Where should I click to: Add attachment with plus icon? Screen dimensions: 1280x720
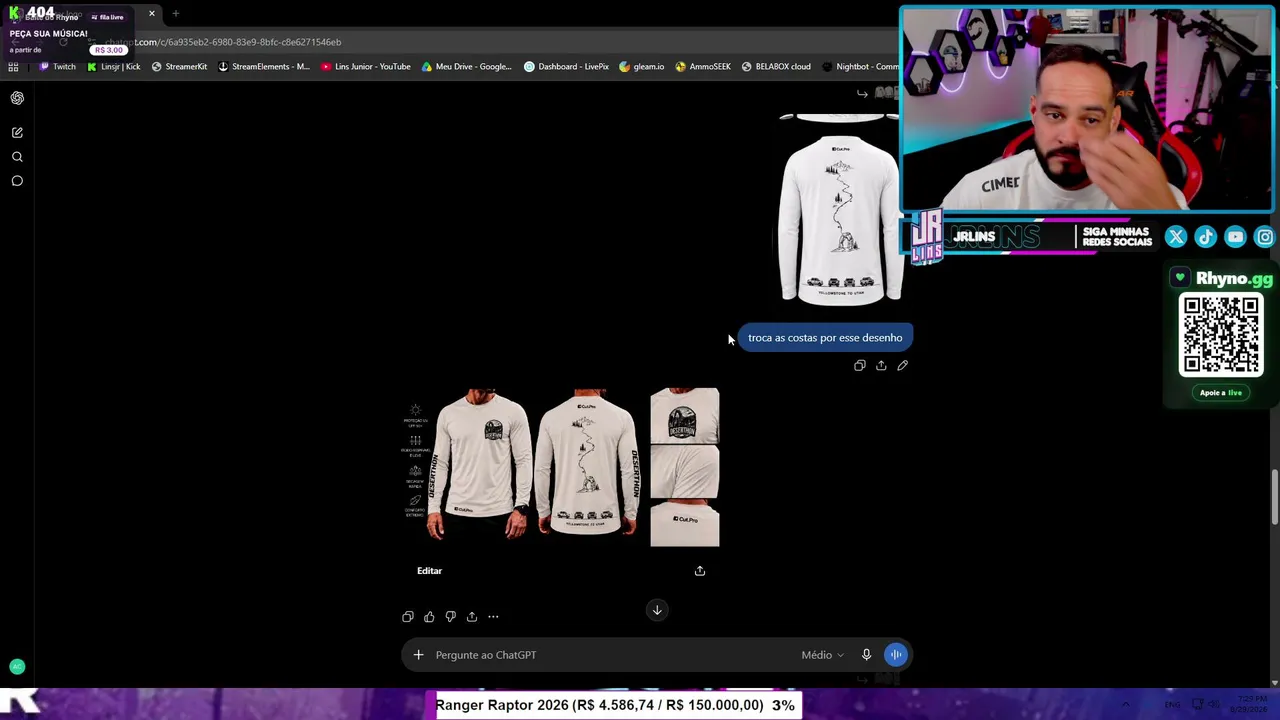(418, 655)
